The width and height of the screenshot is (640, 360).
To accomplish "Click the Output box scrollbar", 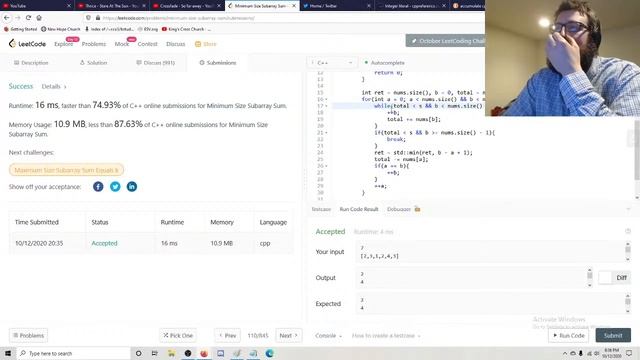I will pos(589,278).
